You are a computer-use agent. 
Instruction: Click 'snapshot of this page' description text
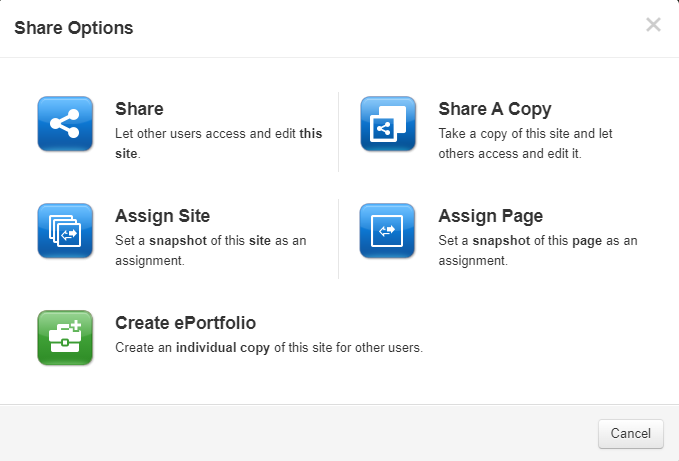[538, 250]
